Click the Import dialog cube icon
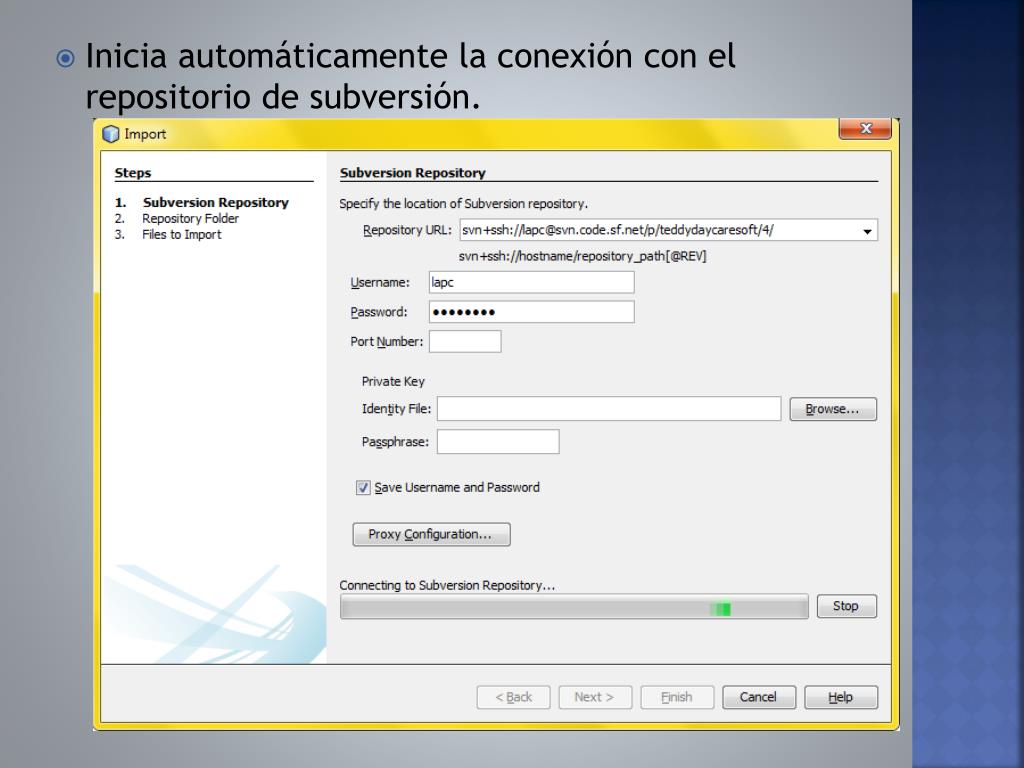This screenshot has width=1024, height=768. click(111, 134)
